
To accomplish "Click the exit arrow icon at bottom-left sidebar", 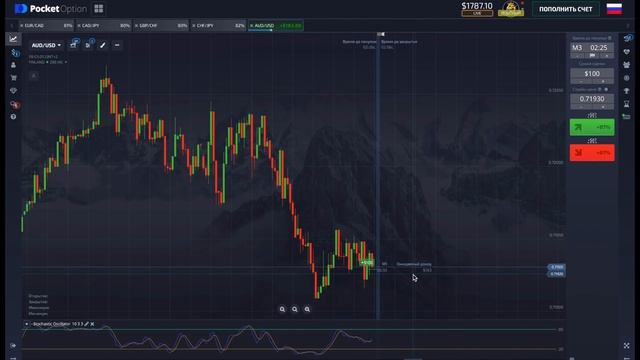I will (x=13, y=345).
